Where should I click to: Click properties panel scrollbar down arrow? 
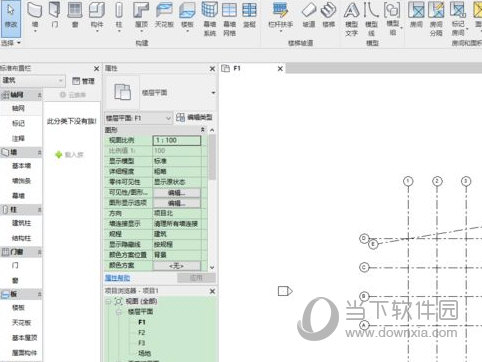click(212, 268)
